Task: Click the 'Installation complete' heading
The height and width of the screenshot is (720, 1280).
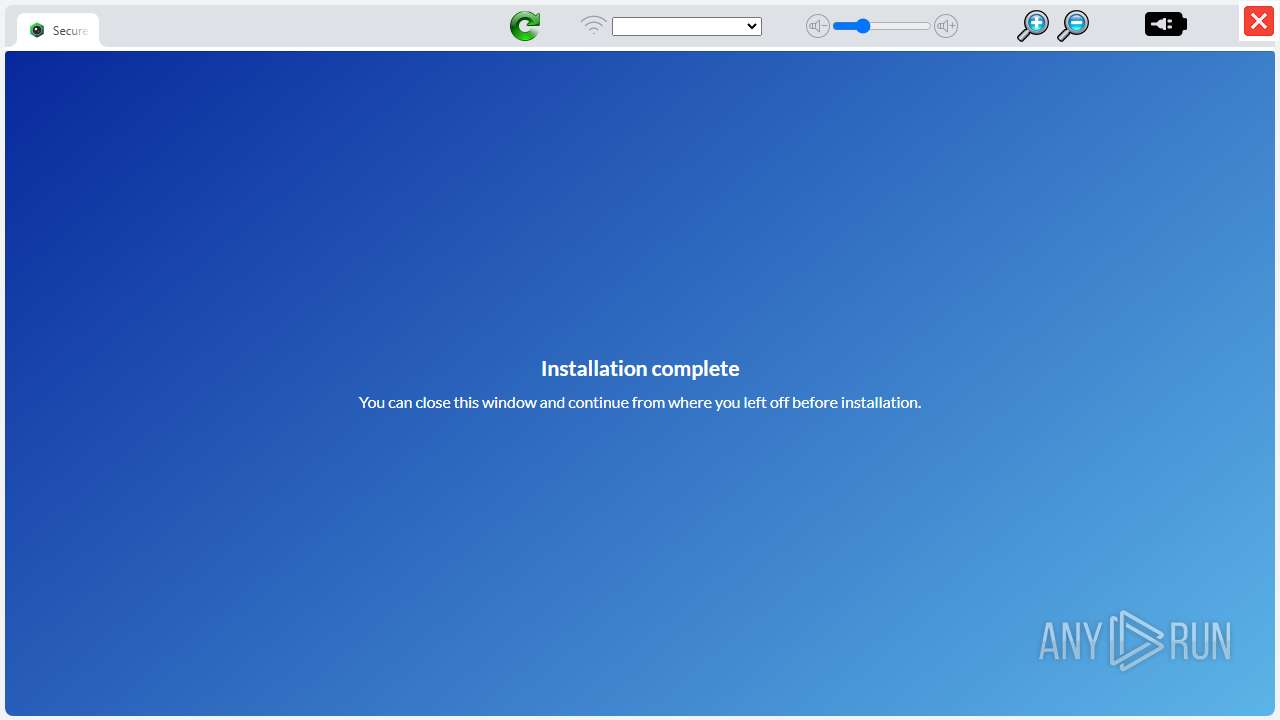Action: click(x=640, y=368)
